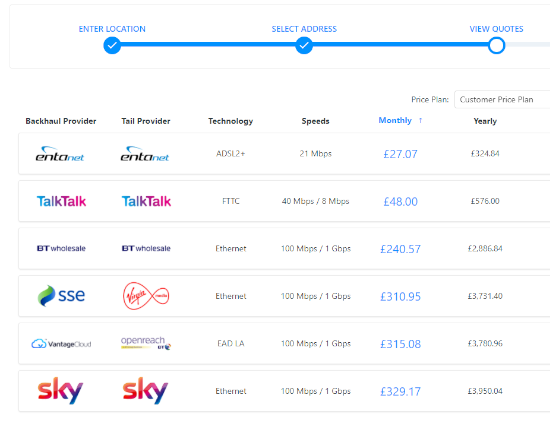Screen dimensions: 550x421
Task: Click the BT Wholesale backhaul logo
Action: (61, 248)
